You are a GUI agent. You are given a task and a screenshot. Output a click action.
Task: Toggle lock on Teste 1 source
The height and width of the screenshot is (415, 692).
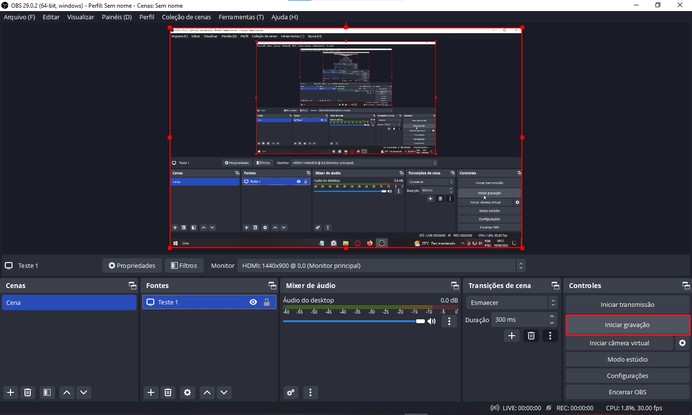coord(267,302)
